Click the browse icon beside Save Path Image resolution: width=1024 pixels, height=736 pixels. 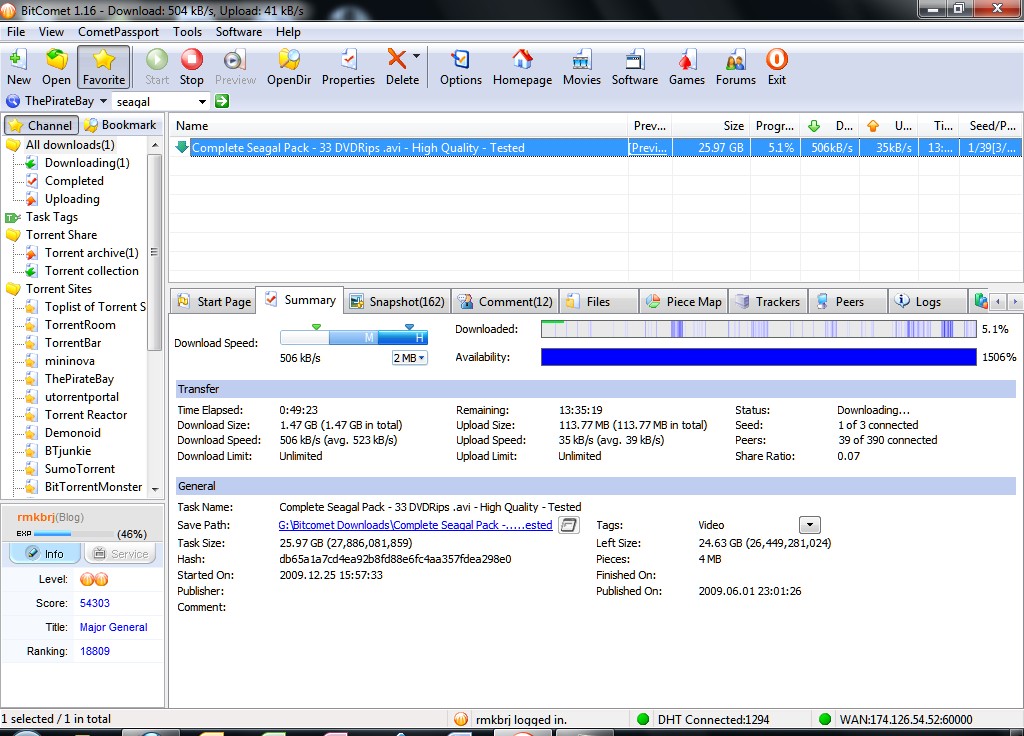point(569,525)
